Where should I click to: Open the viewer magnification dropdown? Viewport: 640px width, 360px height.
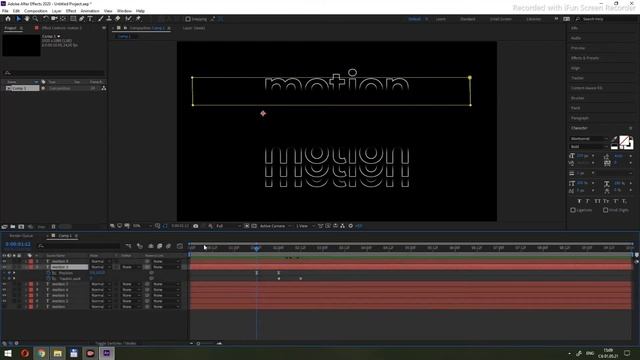point(142,226)
